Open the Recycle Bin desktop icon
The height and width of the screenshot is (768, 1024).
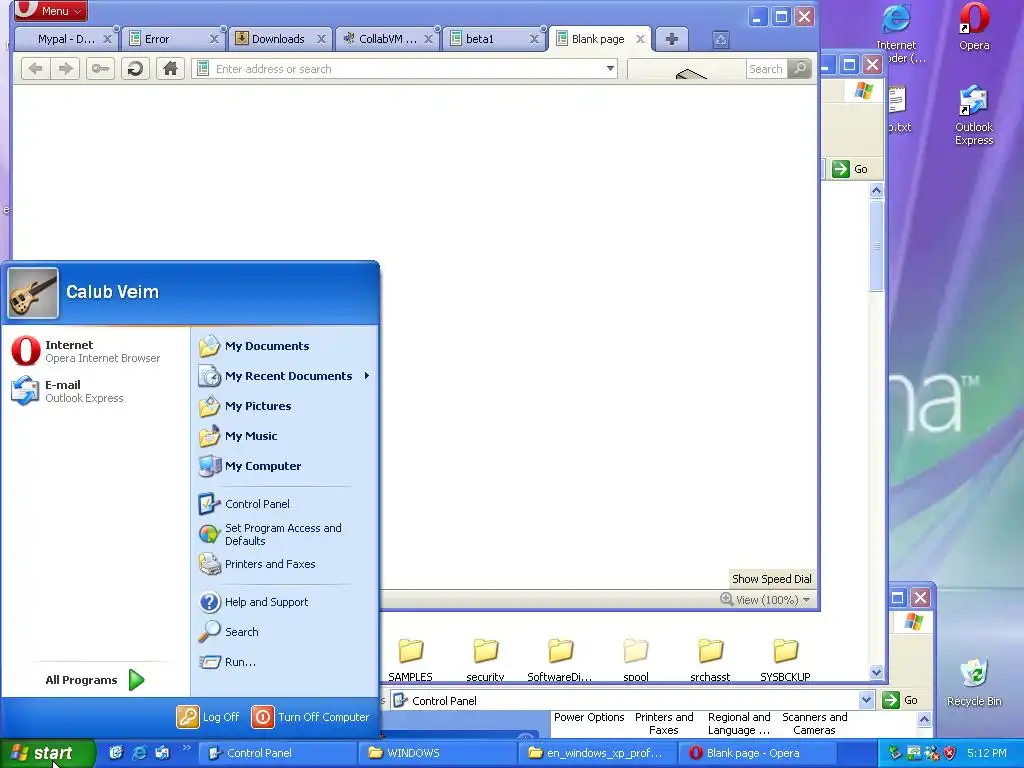(974, 682)
